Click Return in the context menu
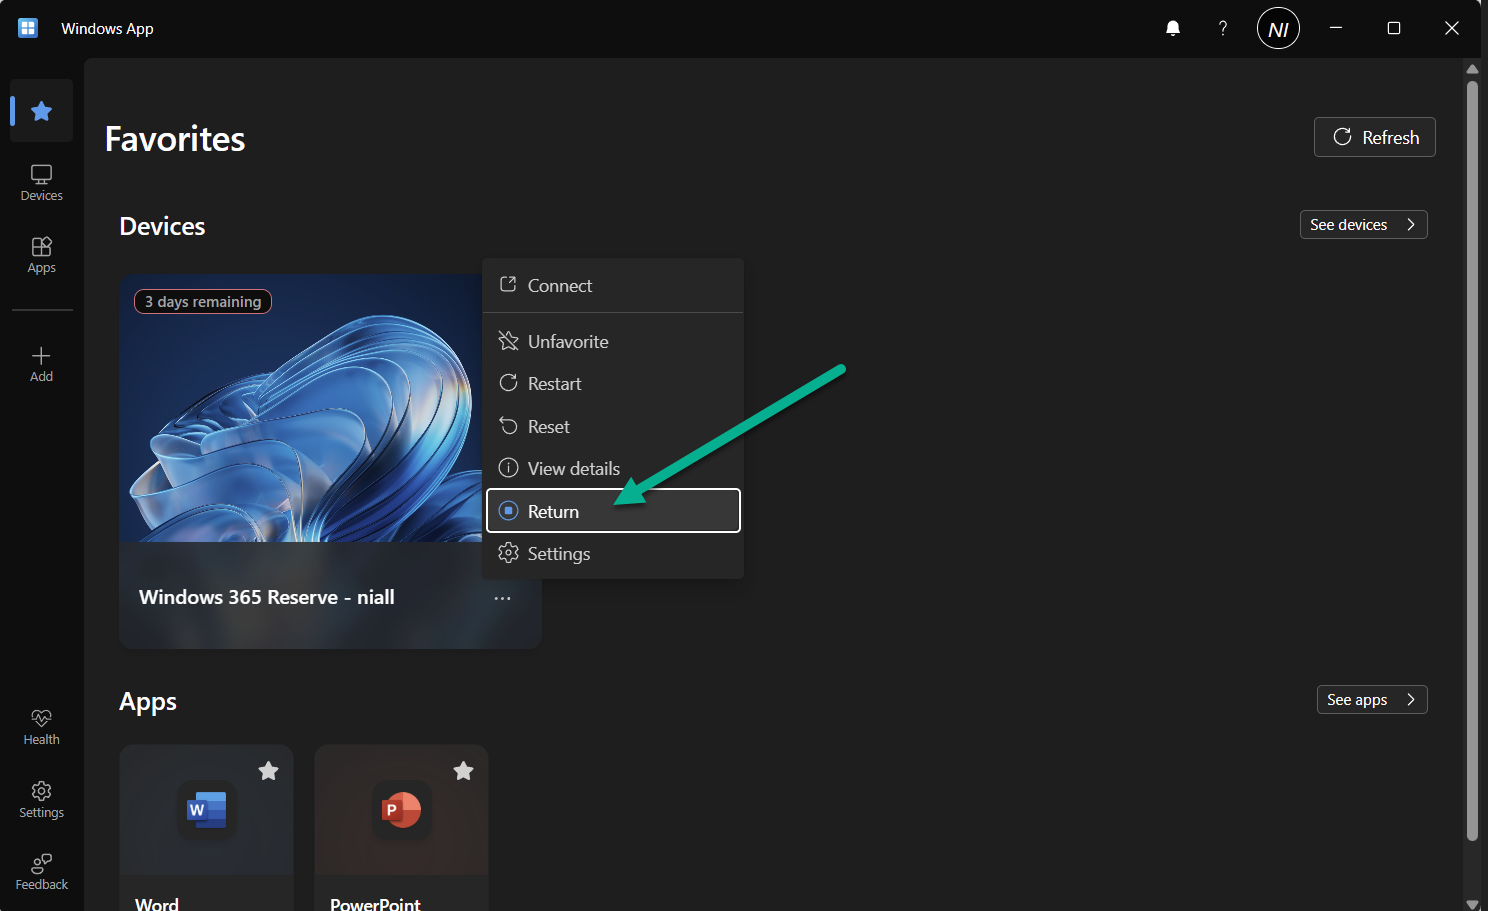 [x=613, y=511]
